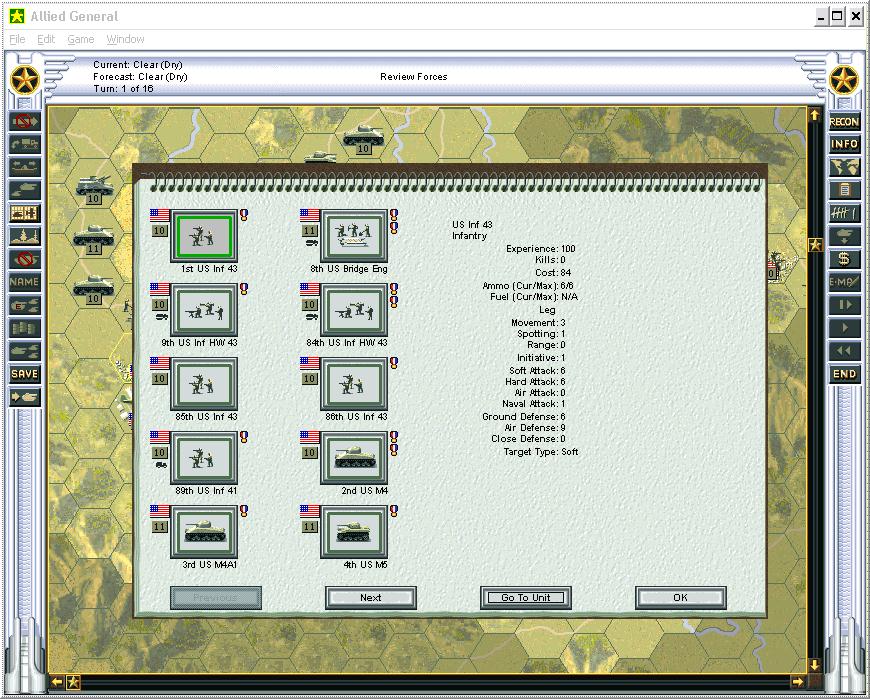Click the map scroll left arrow
This screenshot has height=699, width=870.
(x=57, y=682)
